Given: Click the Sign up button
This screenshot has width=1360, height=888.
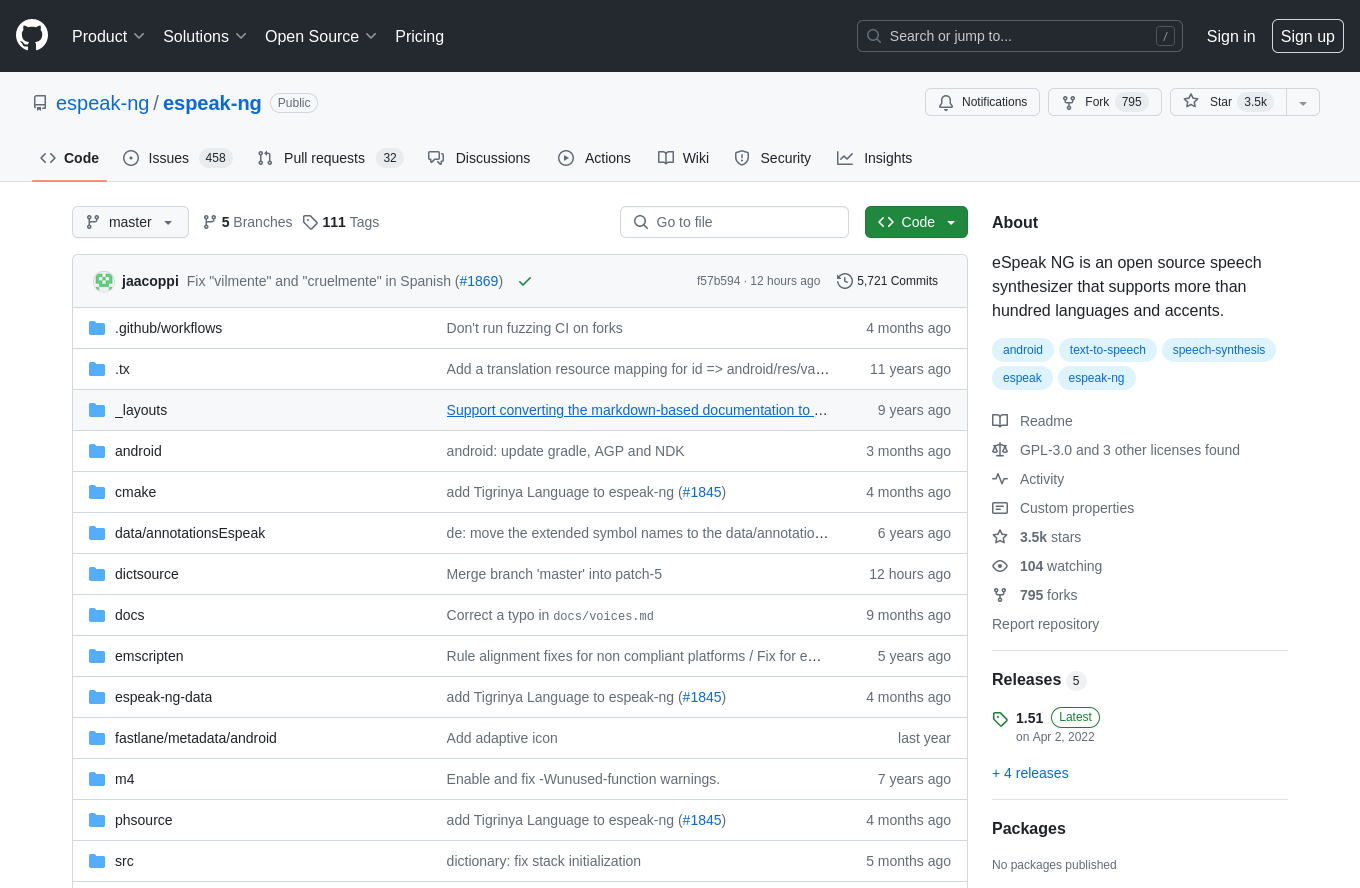Looking at the screenshot, I should (1308, 36).
